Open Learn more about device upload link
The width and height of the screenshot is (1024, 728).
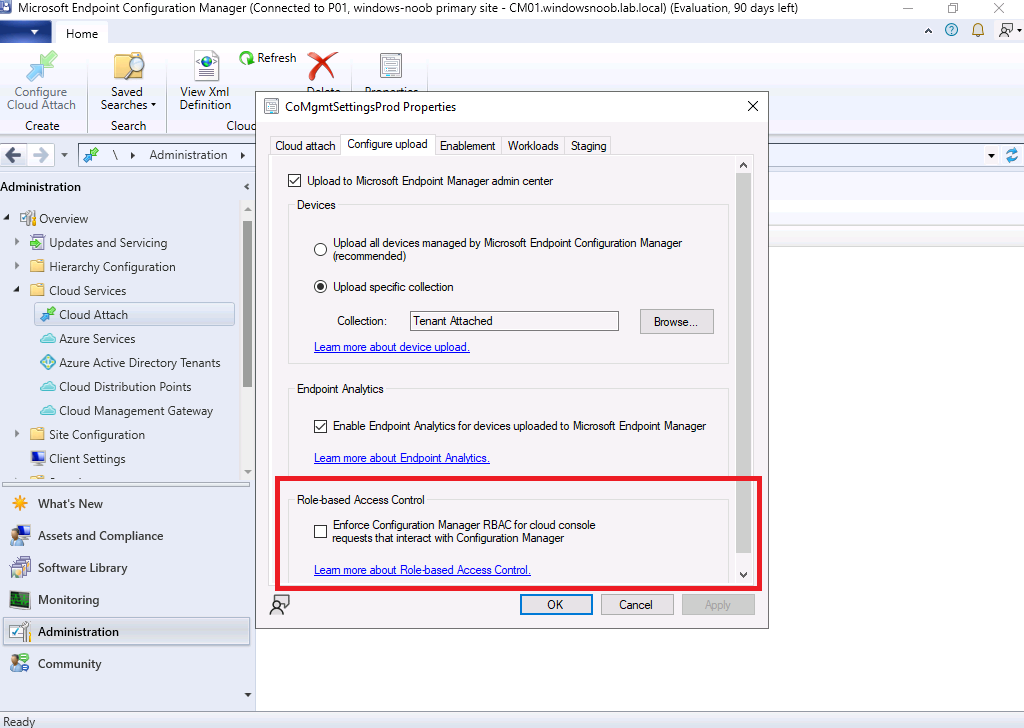click(x=392, y=347)
